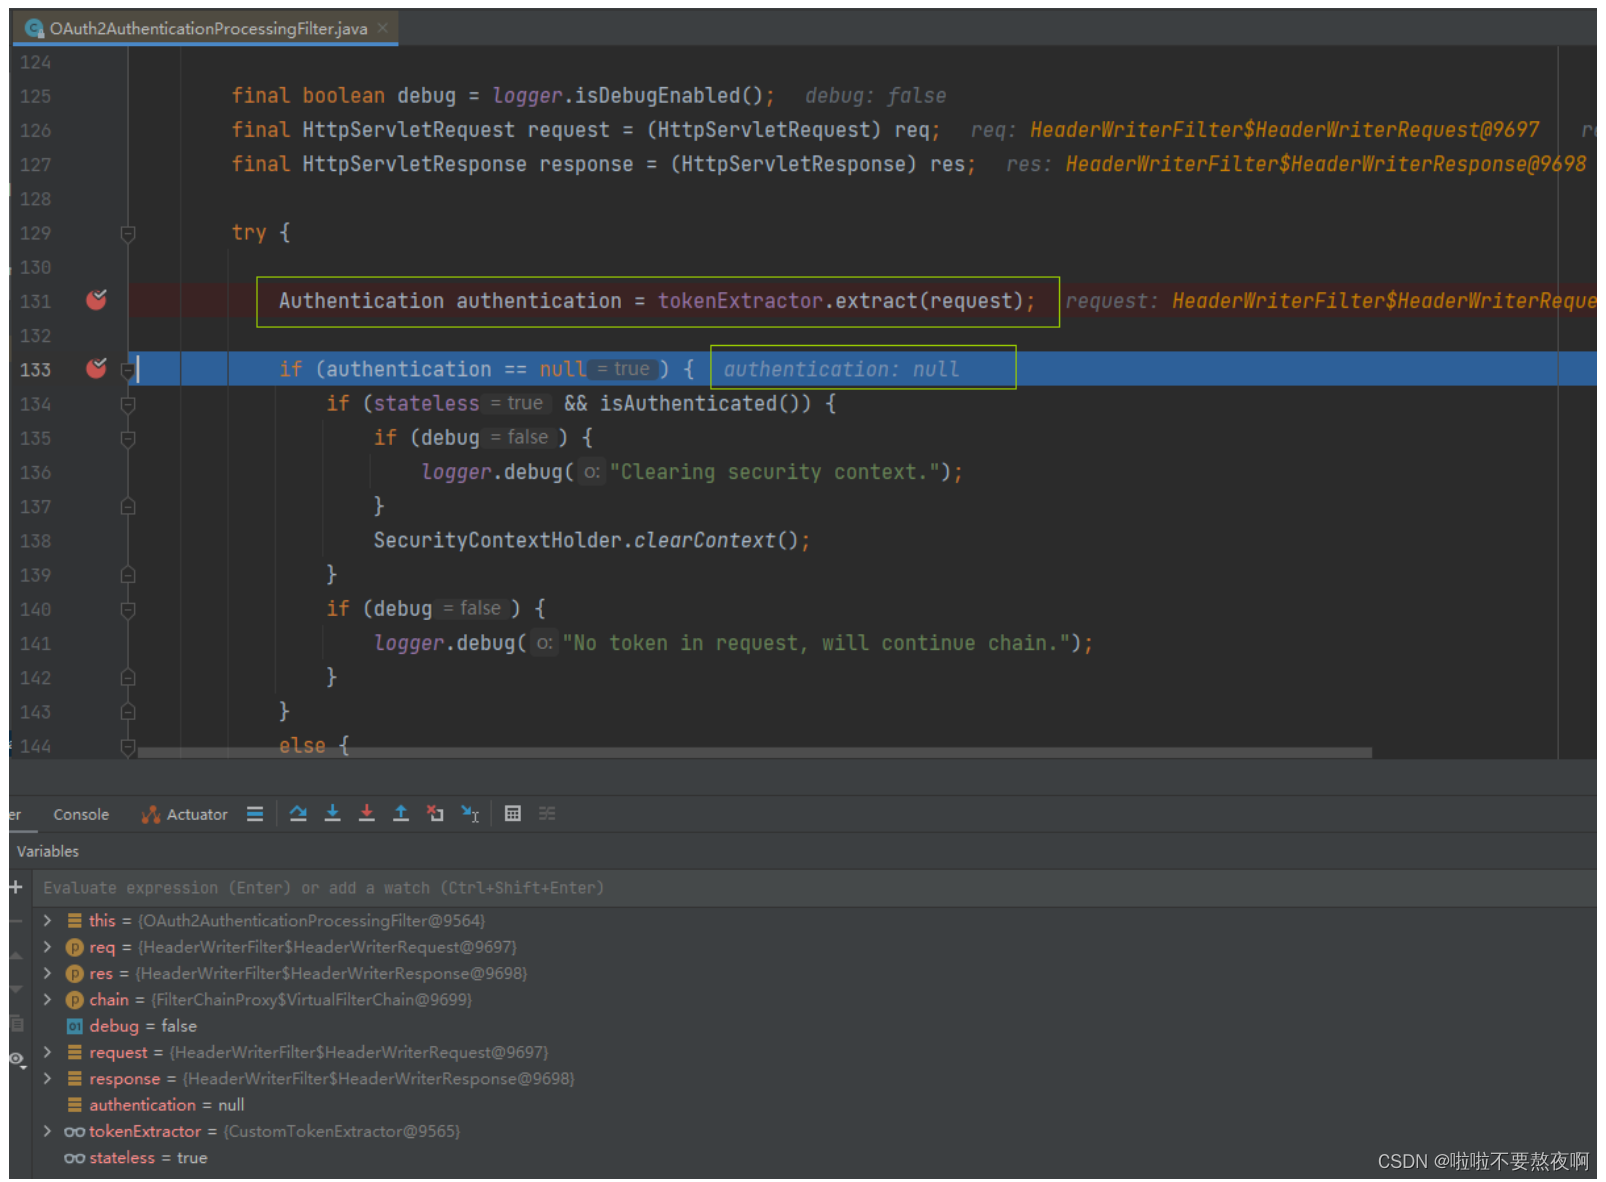Switch to the Console tab
Viewport: 1606px width, 1182px height.
tap(81, 815)
